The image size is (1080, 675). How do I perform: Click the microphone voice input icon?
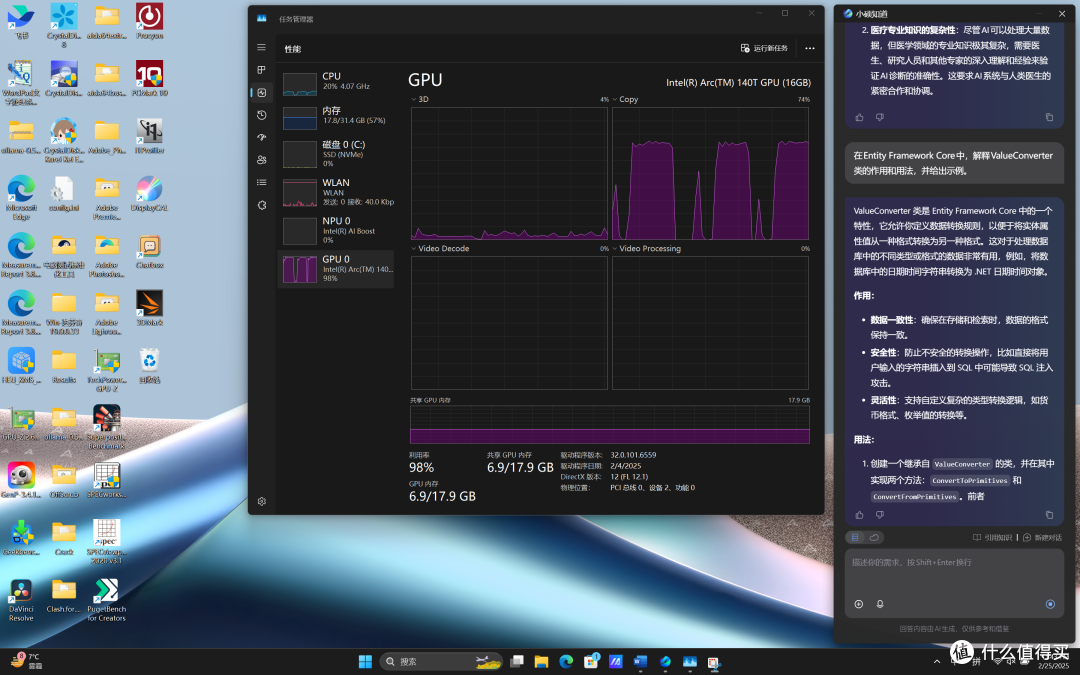(x=880, y=604)
